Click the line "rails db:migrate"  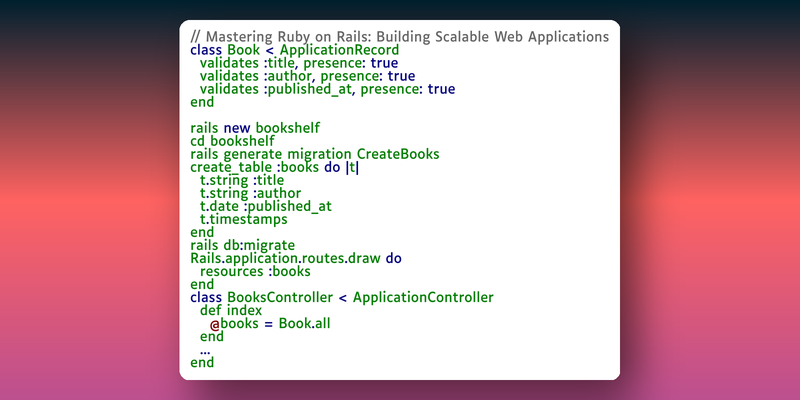[242, 245]
